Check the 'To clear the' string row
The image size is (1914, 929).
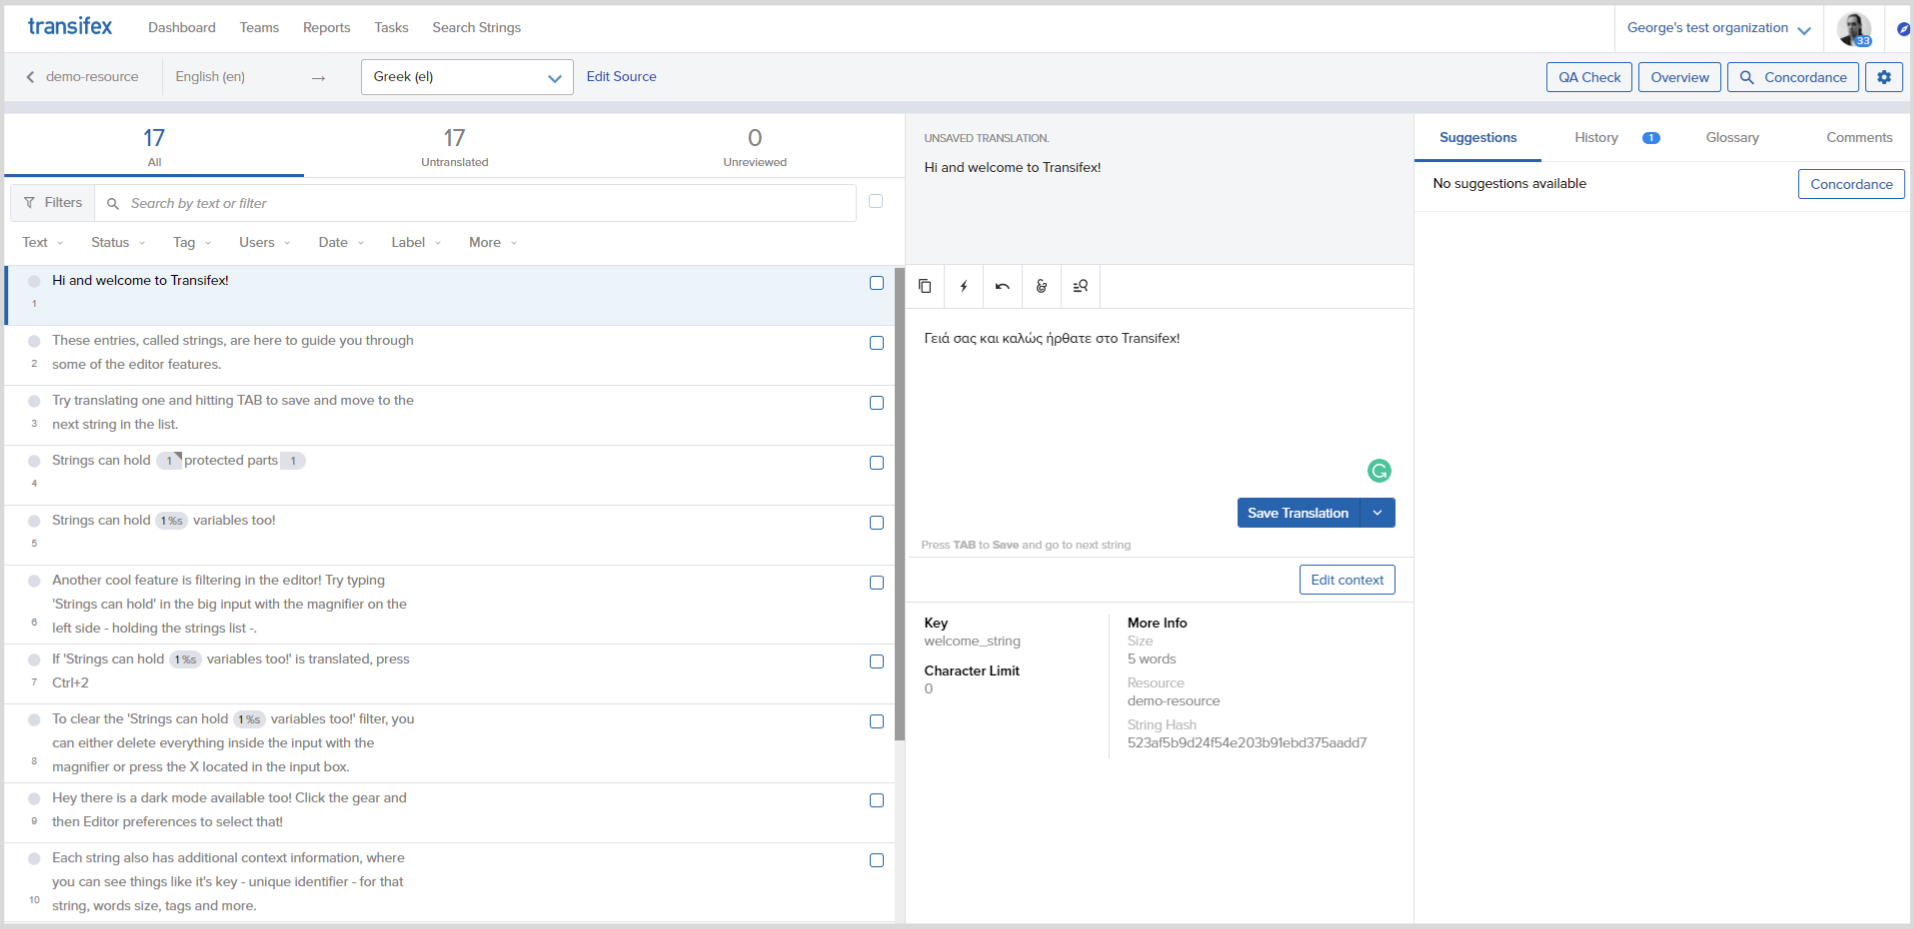(x=877, y=722)
